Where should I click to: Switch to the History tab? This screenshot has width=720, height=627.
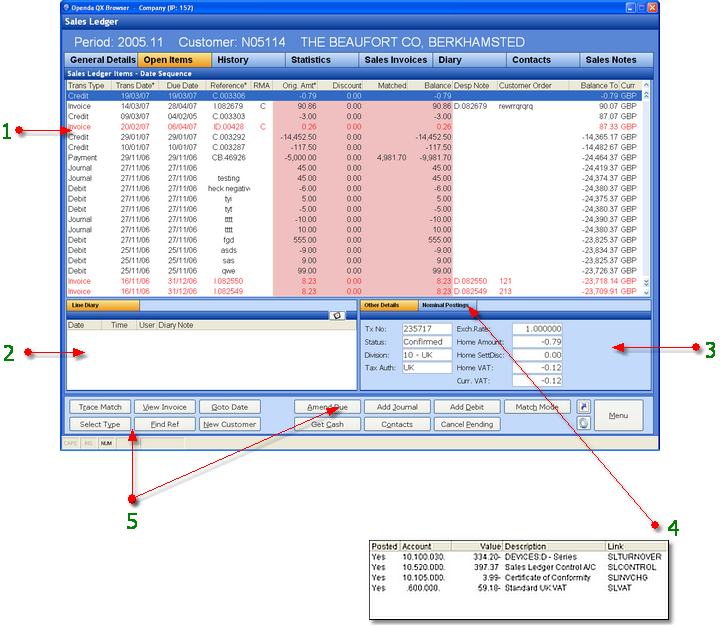(248, 60)
